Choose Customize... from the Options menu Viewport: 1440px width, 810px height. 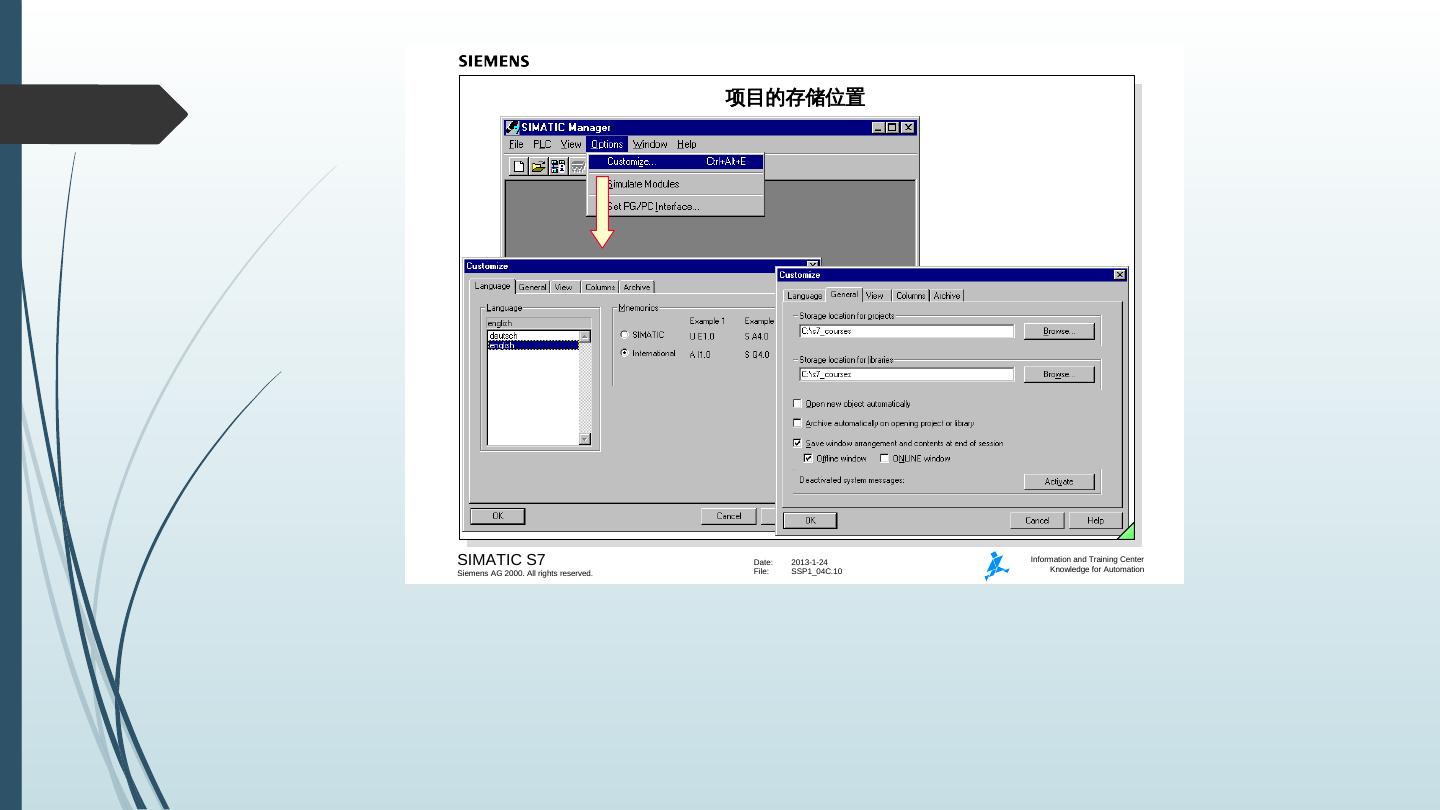pos(676,162)
